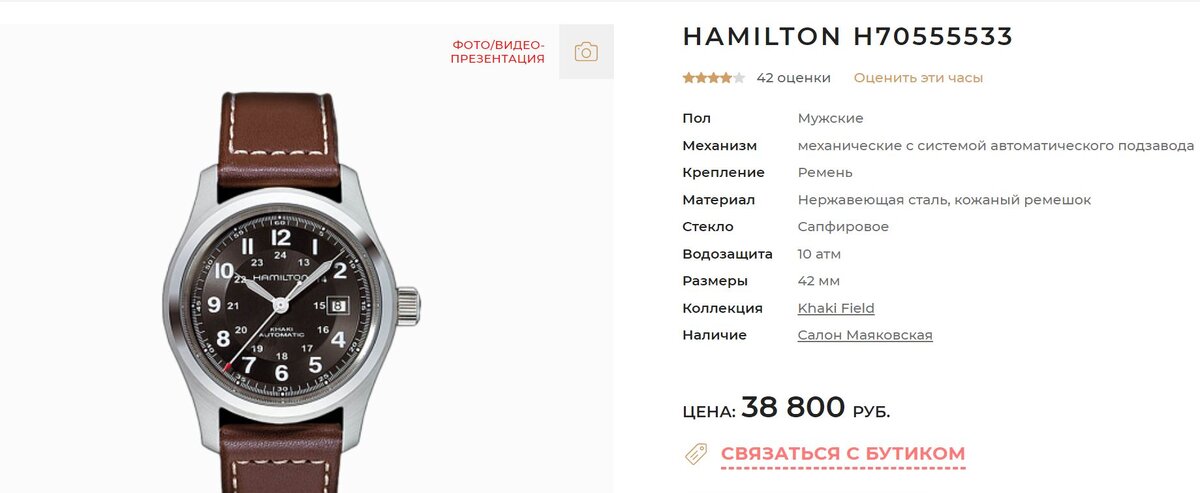Open the 42 оценки ratings count
Image resolution: width=1200 pixels, height=493 pixels.
coord(794,77)
